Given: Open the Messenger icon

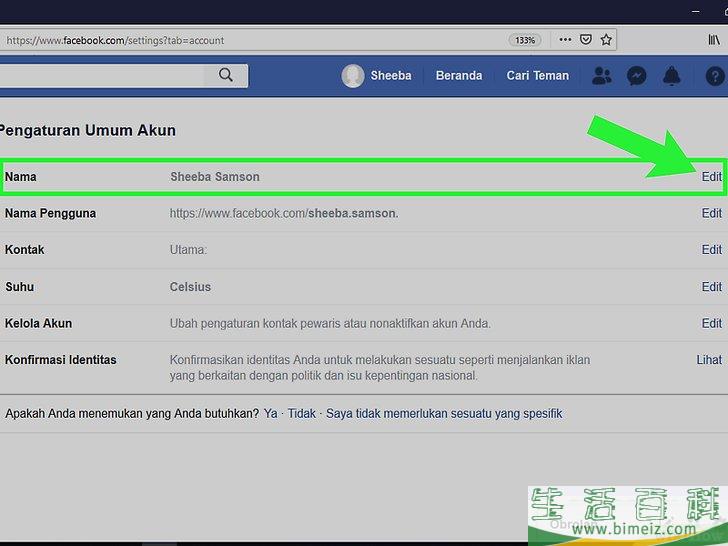Looking at the screenshot, I should [637, 76].
